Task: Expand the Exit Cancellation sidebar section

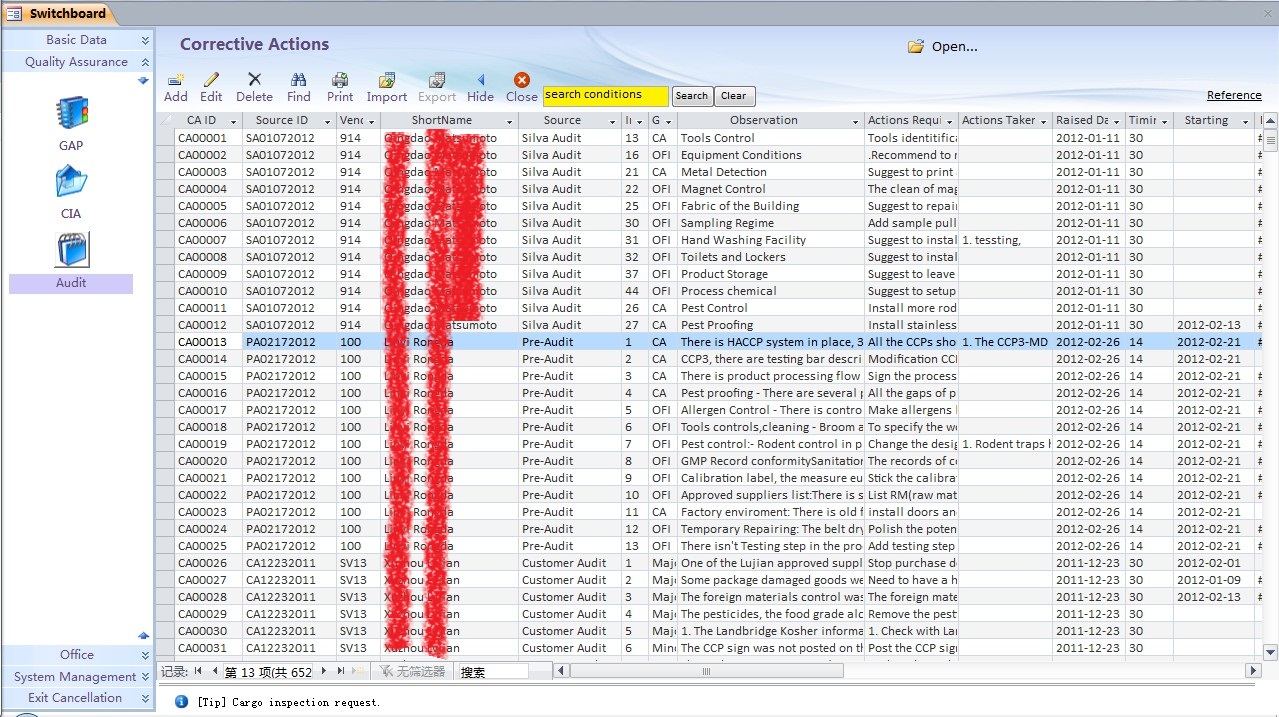Action: (x=77, y=698)
